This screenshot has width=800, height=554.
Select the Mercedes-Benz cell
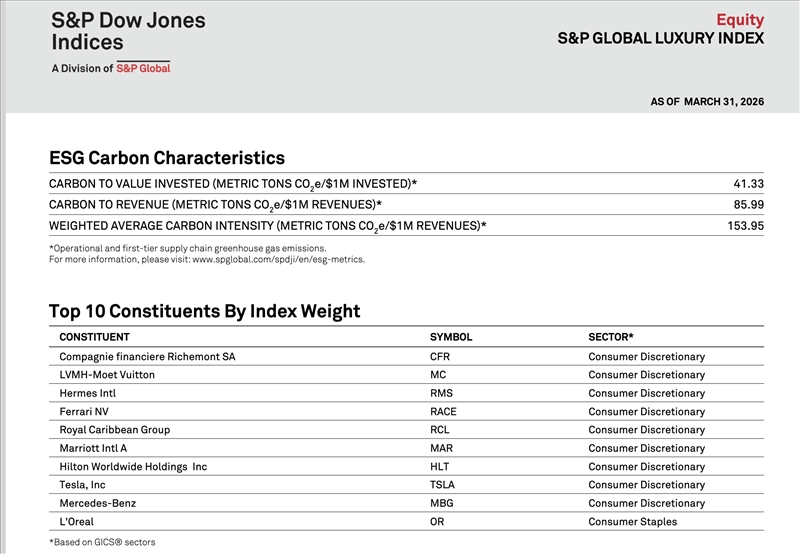(98, 503)
